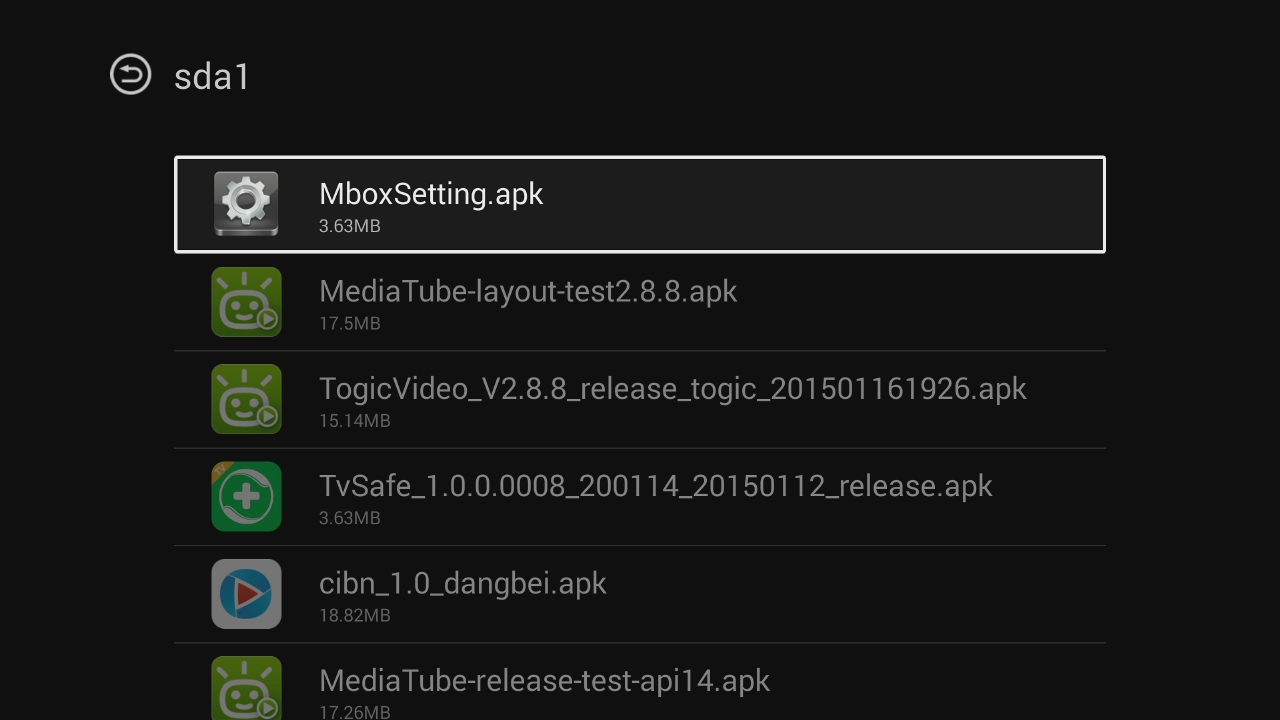Click the sda1 folder title
This screenshot has height=720, width=1280.
pos(211,77)
